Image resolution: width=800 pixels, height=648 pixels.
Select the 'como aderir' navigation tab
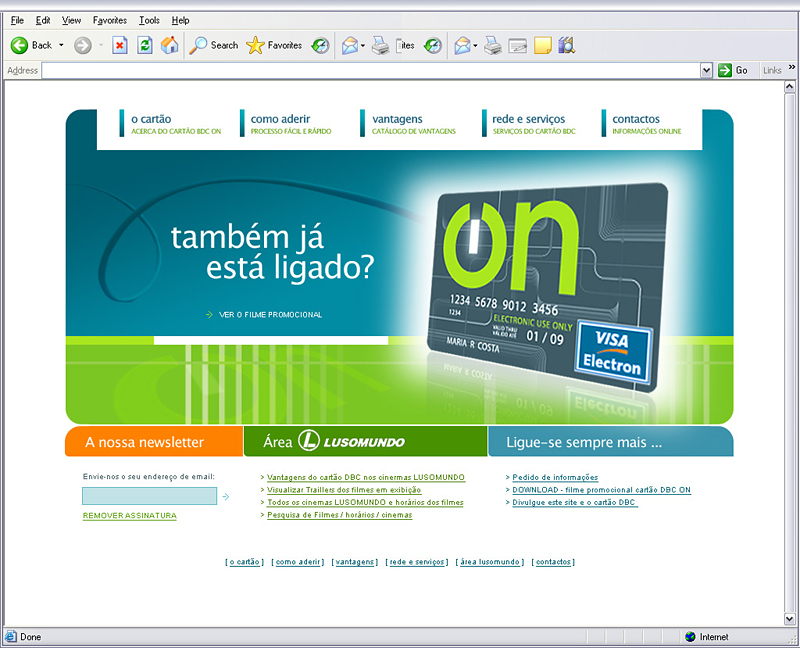pyautogui.click(x=286, y=123)
